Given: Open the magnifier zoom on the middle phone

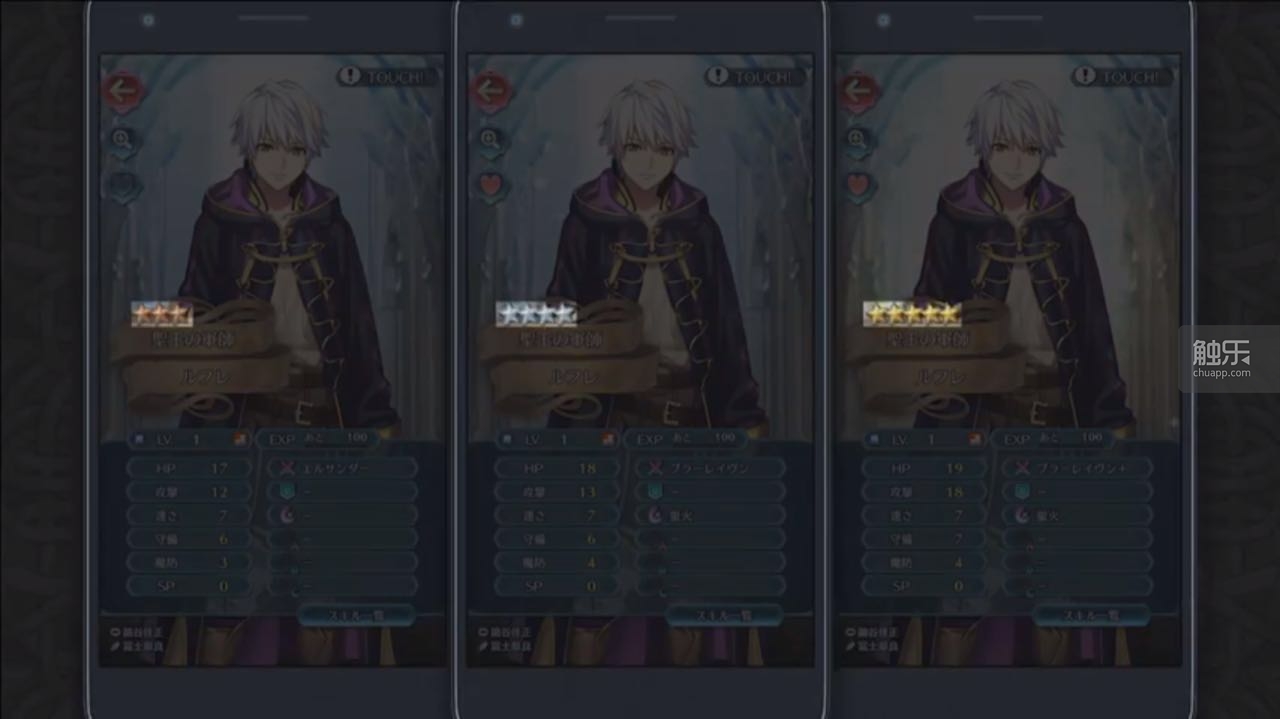Looking at the screenshot, I should pyautogui.click(x=489, y=141).
